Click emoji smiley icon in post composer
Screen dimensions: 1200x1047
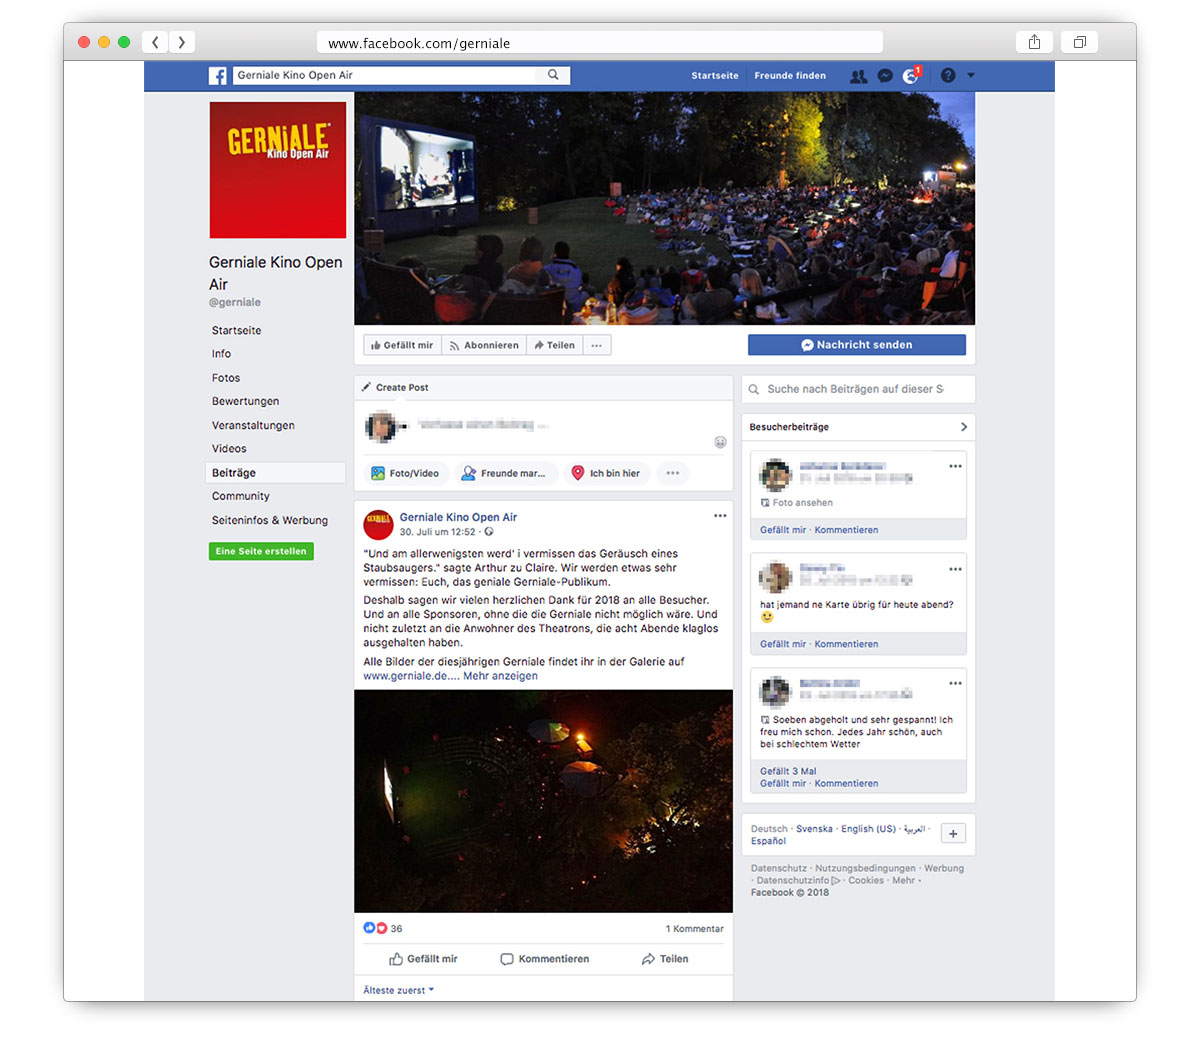click(720, 442)
